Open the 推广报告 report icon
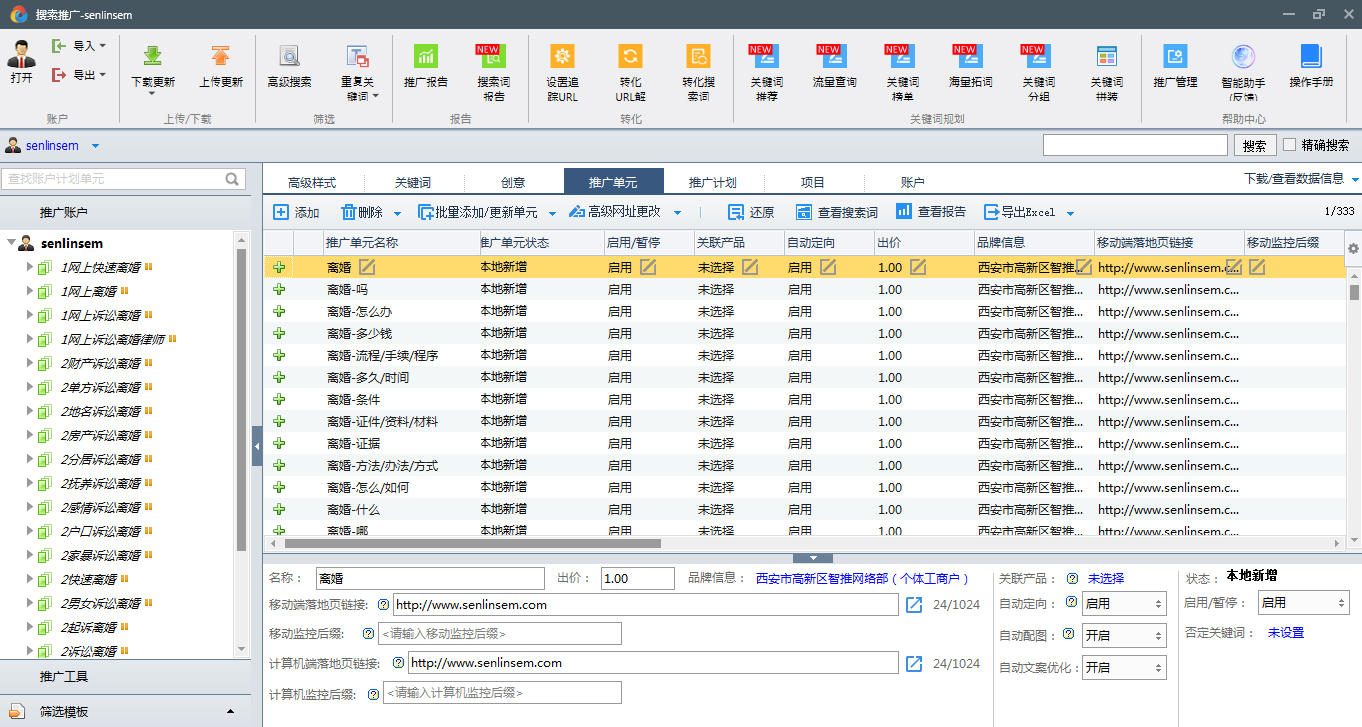Image resolution: width=1362 pixels, height=727 pixels. tap(426, 57)
